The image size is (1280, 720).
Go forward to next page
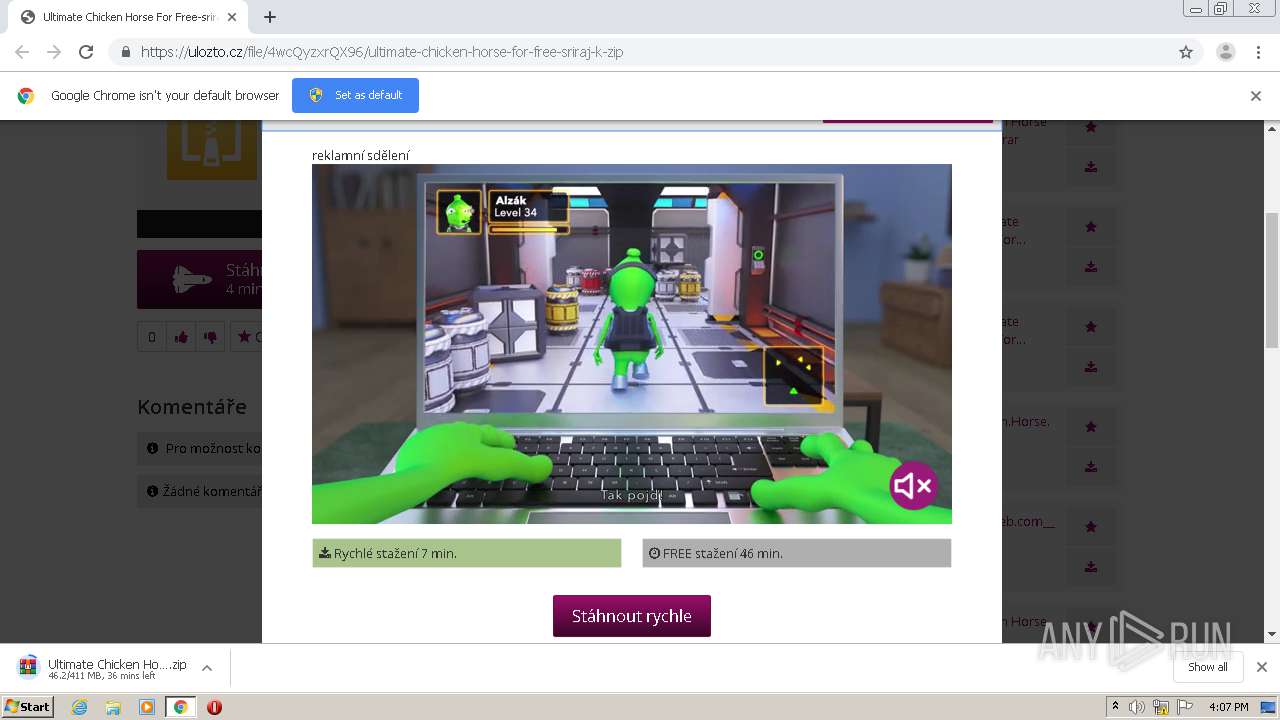point(54,52)
